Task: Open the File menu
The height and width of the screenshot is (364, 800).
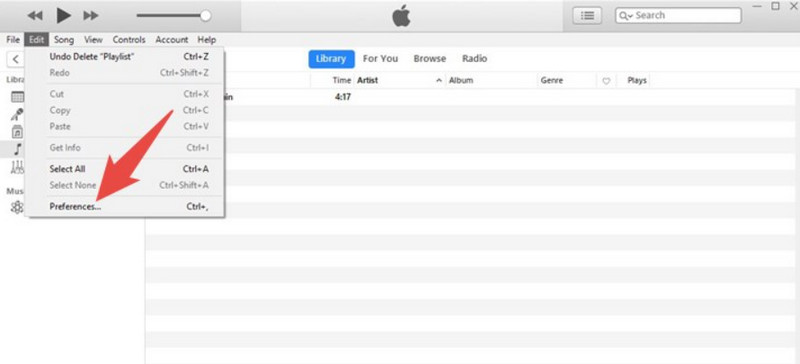Action: [x=13, y=39]
